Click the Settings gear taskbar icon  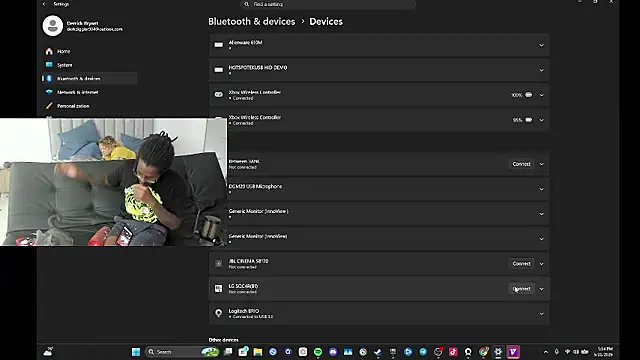[498, 352]
